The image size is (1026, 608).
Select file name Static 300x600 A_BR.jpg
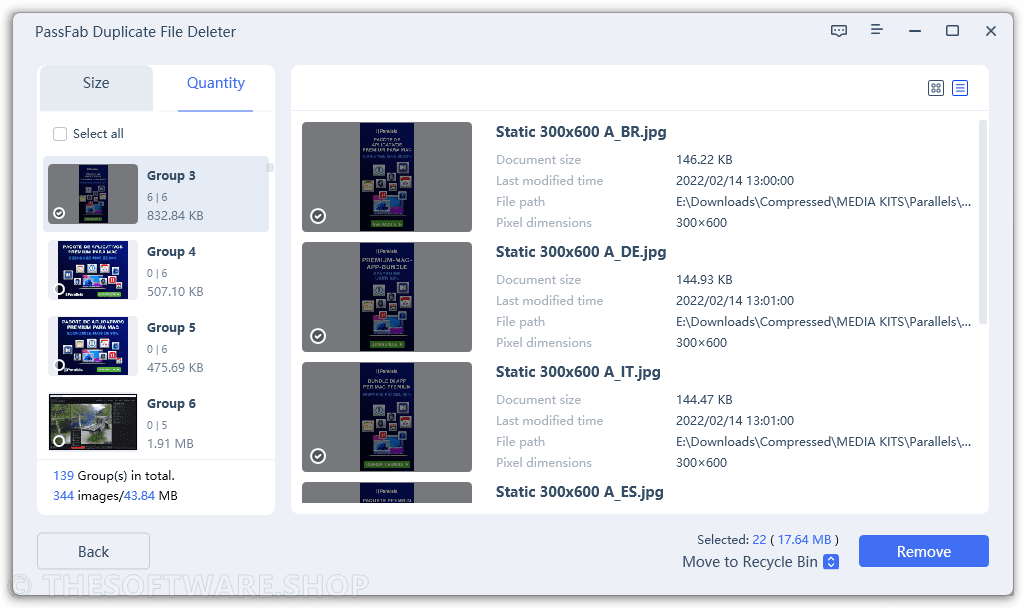pos(581,132)
